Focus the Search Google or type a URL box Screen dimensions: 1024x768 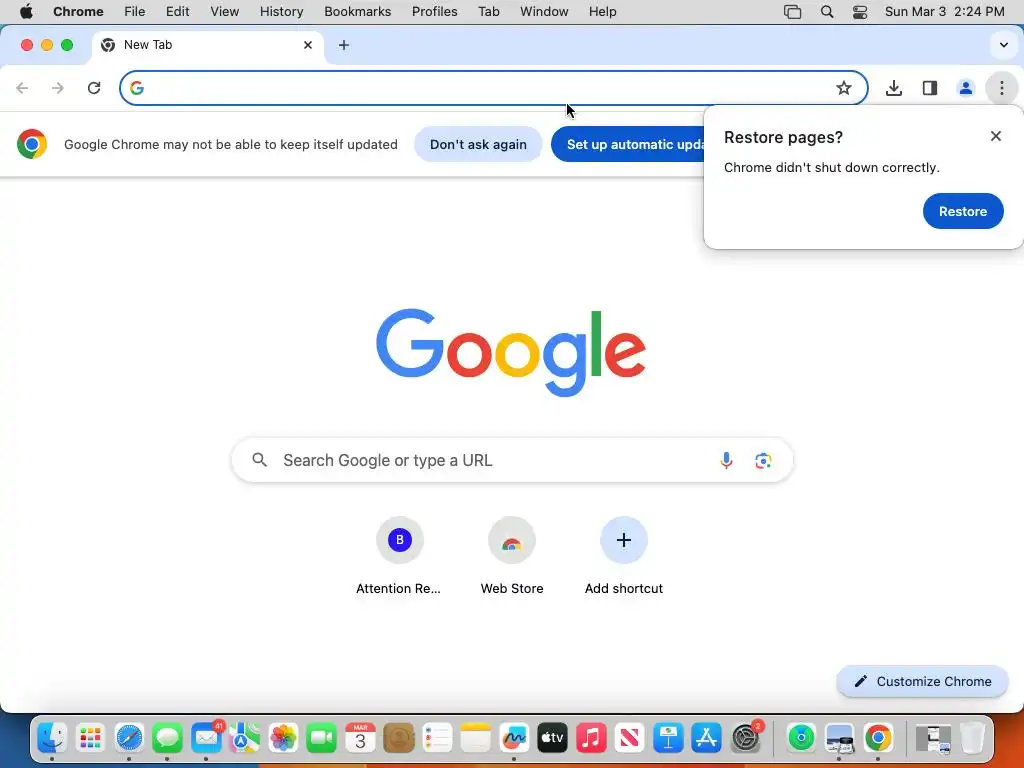pos(512,460)
